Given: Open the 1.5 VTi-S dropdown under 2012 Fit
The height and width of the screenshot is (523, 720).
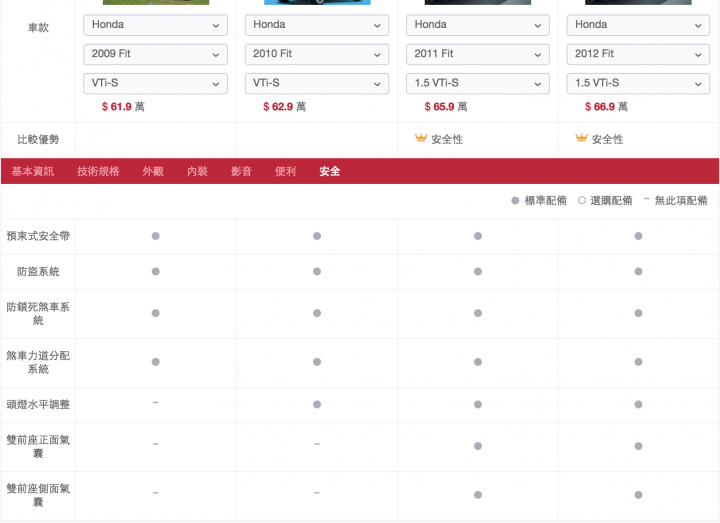Looking at the screenshot, I should click(638, 84).
